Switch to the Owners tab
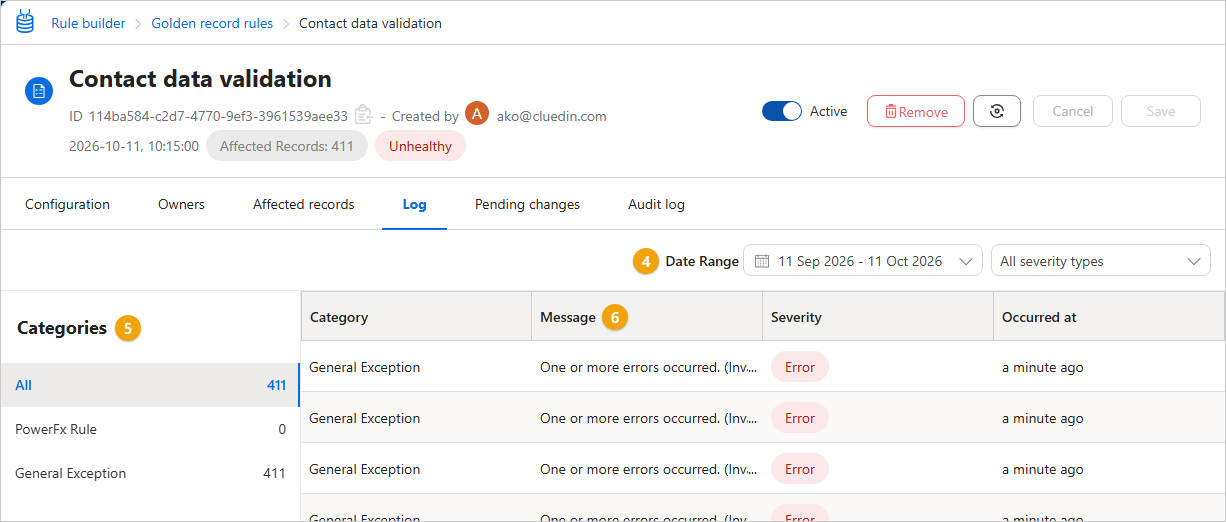The image size is (1226, 522). (x=181, y=204)
